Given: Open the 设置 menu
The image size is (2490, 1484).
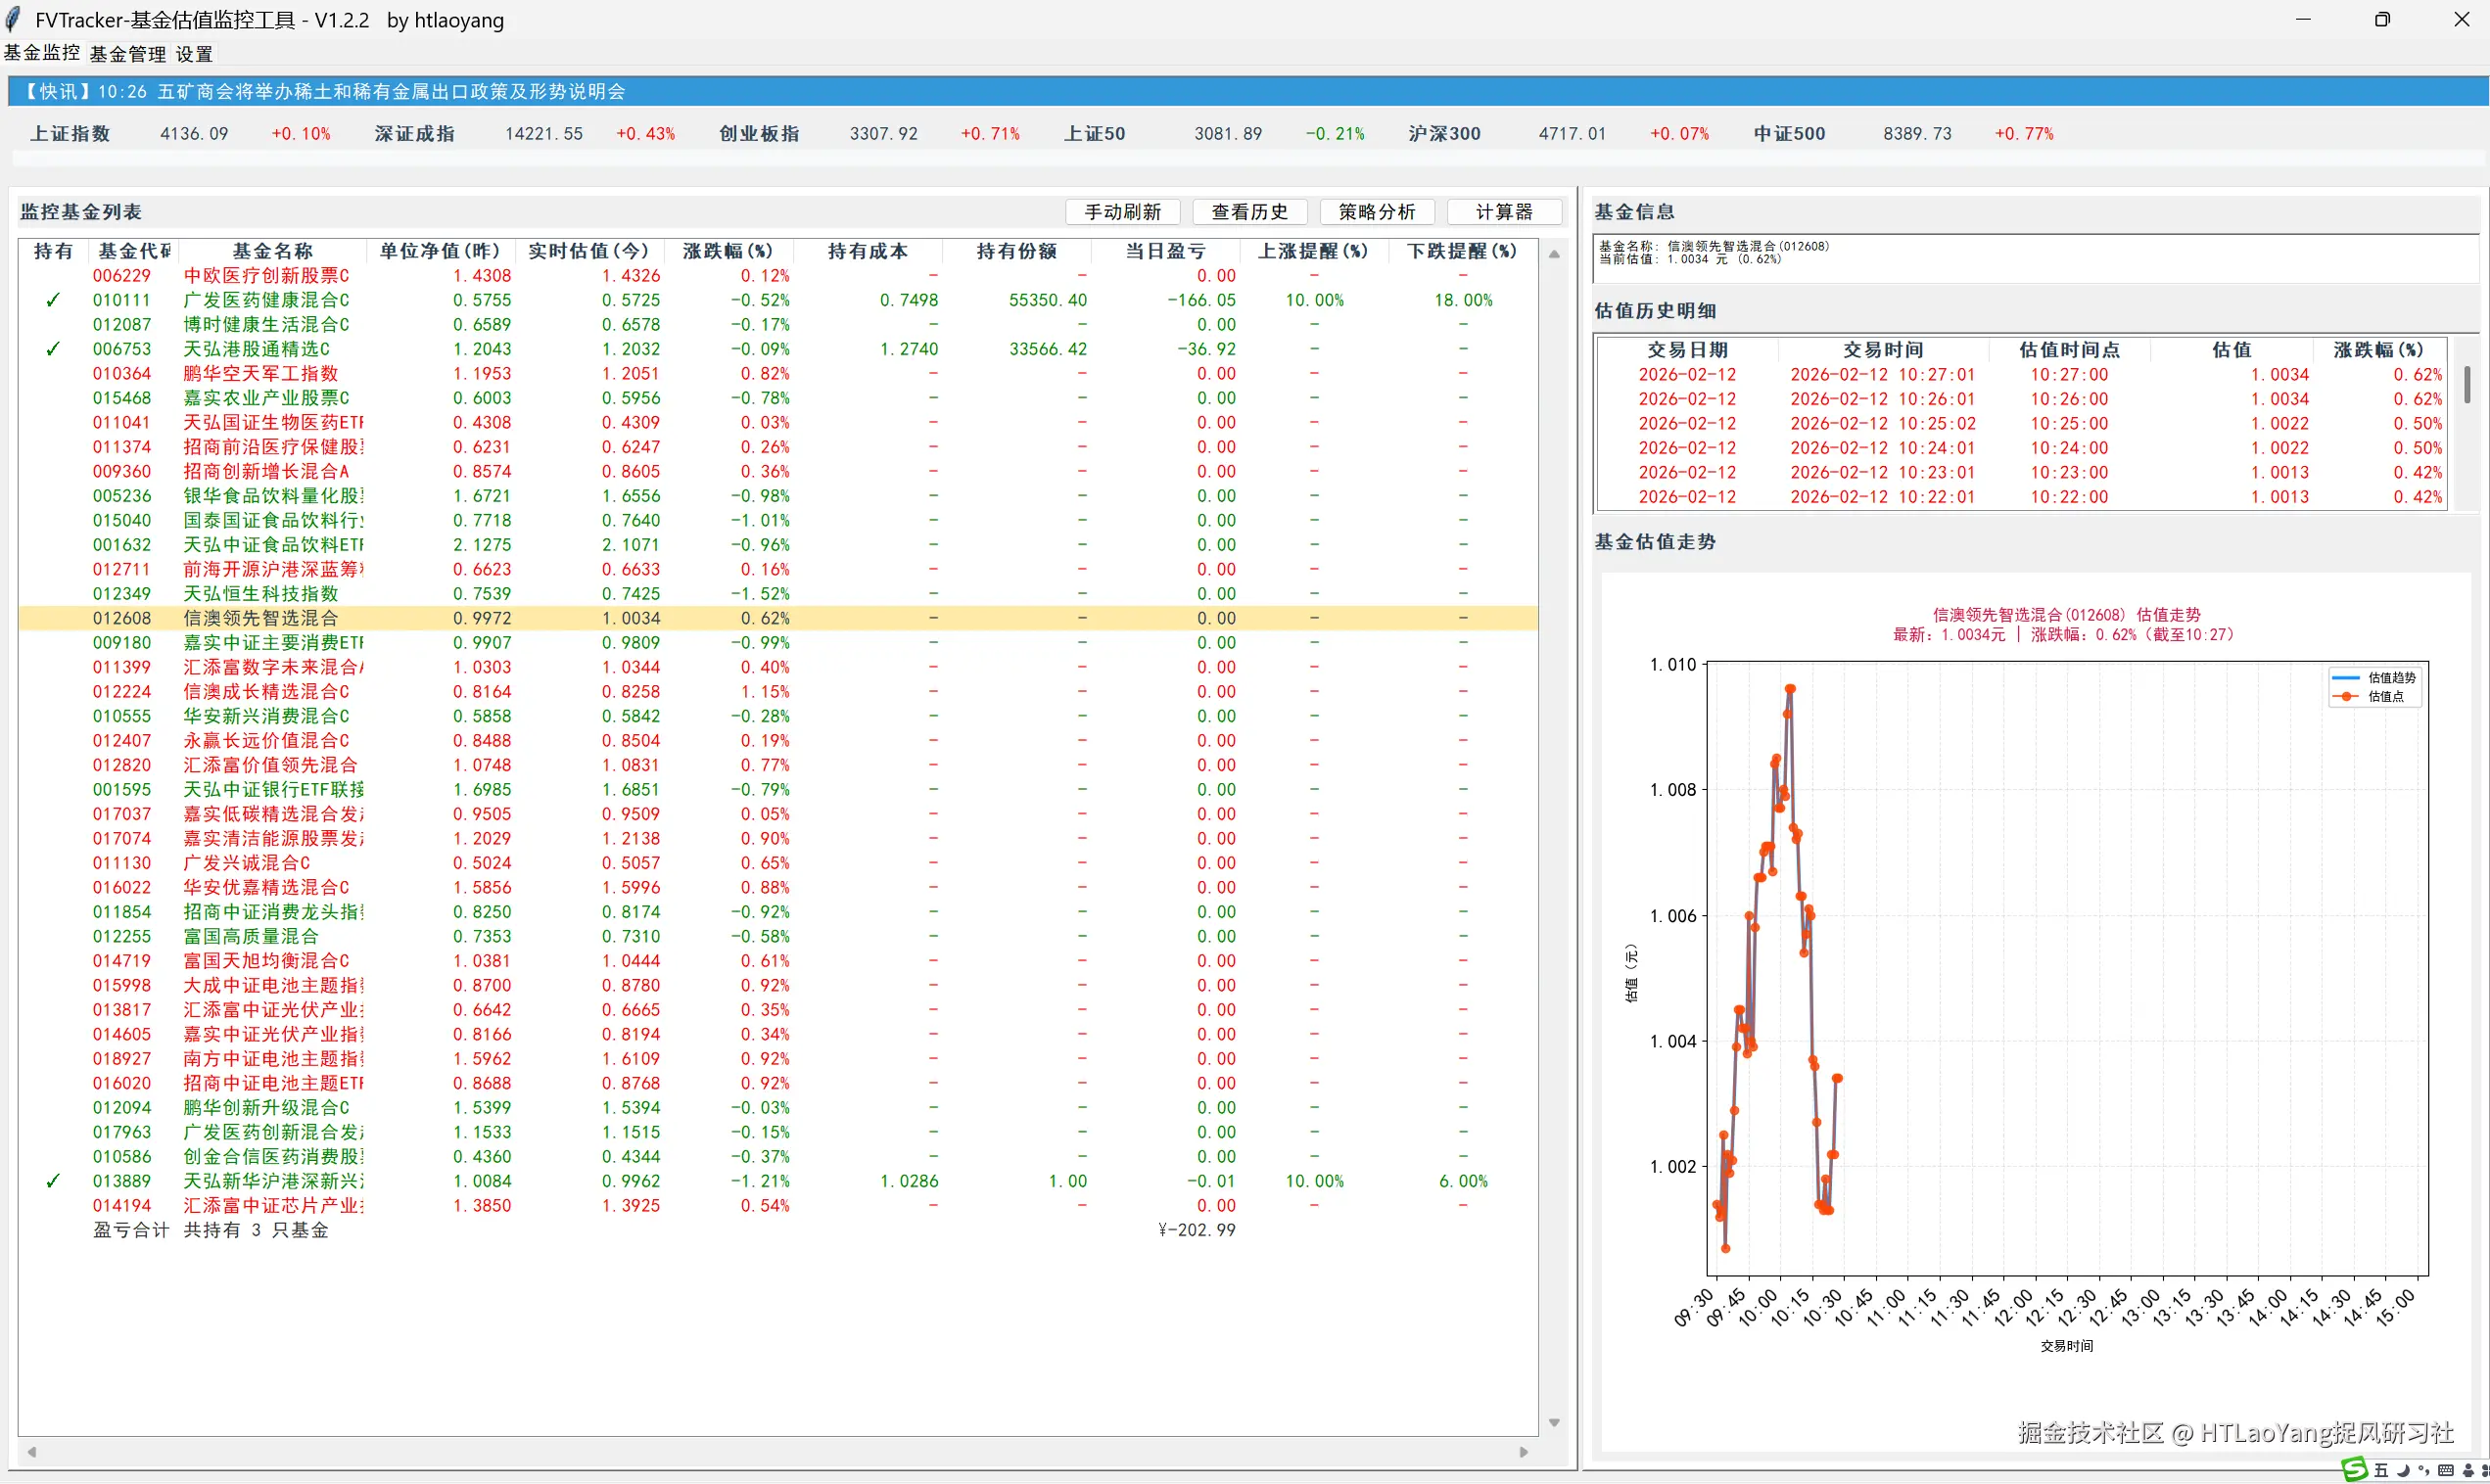Looking at the screenshot, I should click(194, 54).
